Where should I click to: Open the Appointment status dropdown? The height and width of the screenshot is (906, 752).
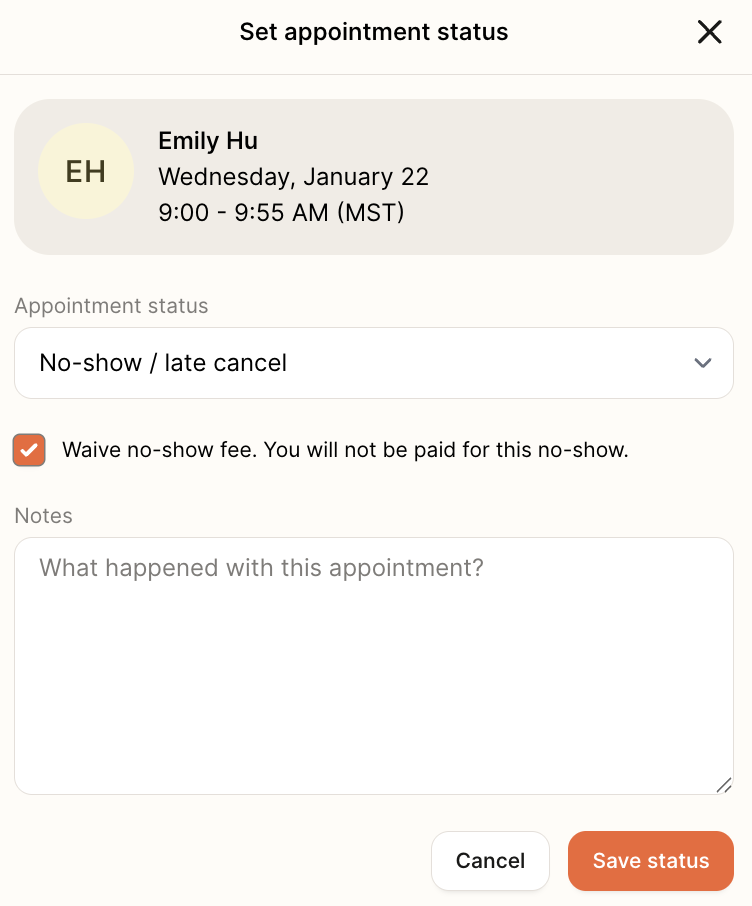pos(374,363)
